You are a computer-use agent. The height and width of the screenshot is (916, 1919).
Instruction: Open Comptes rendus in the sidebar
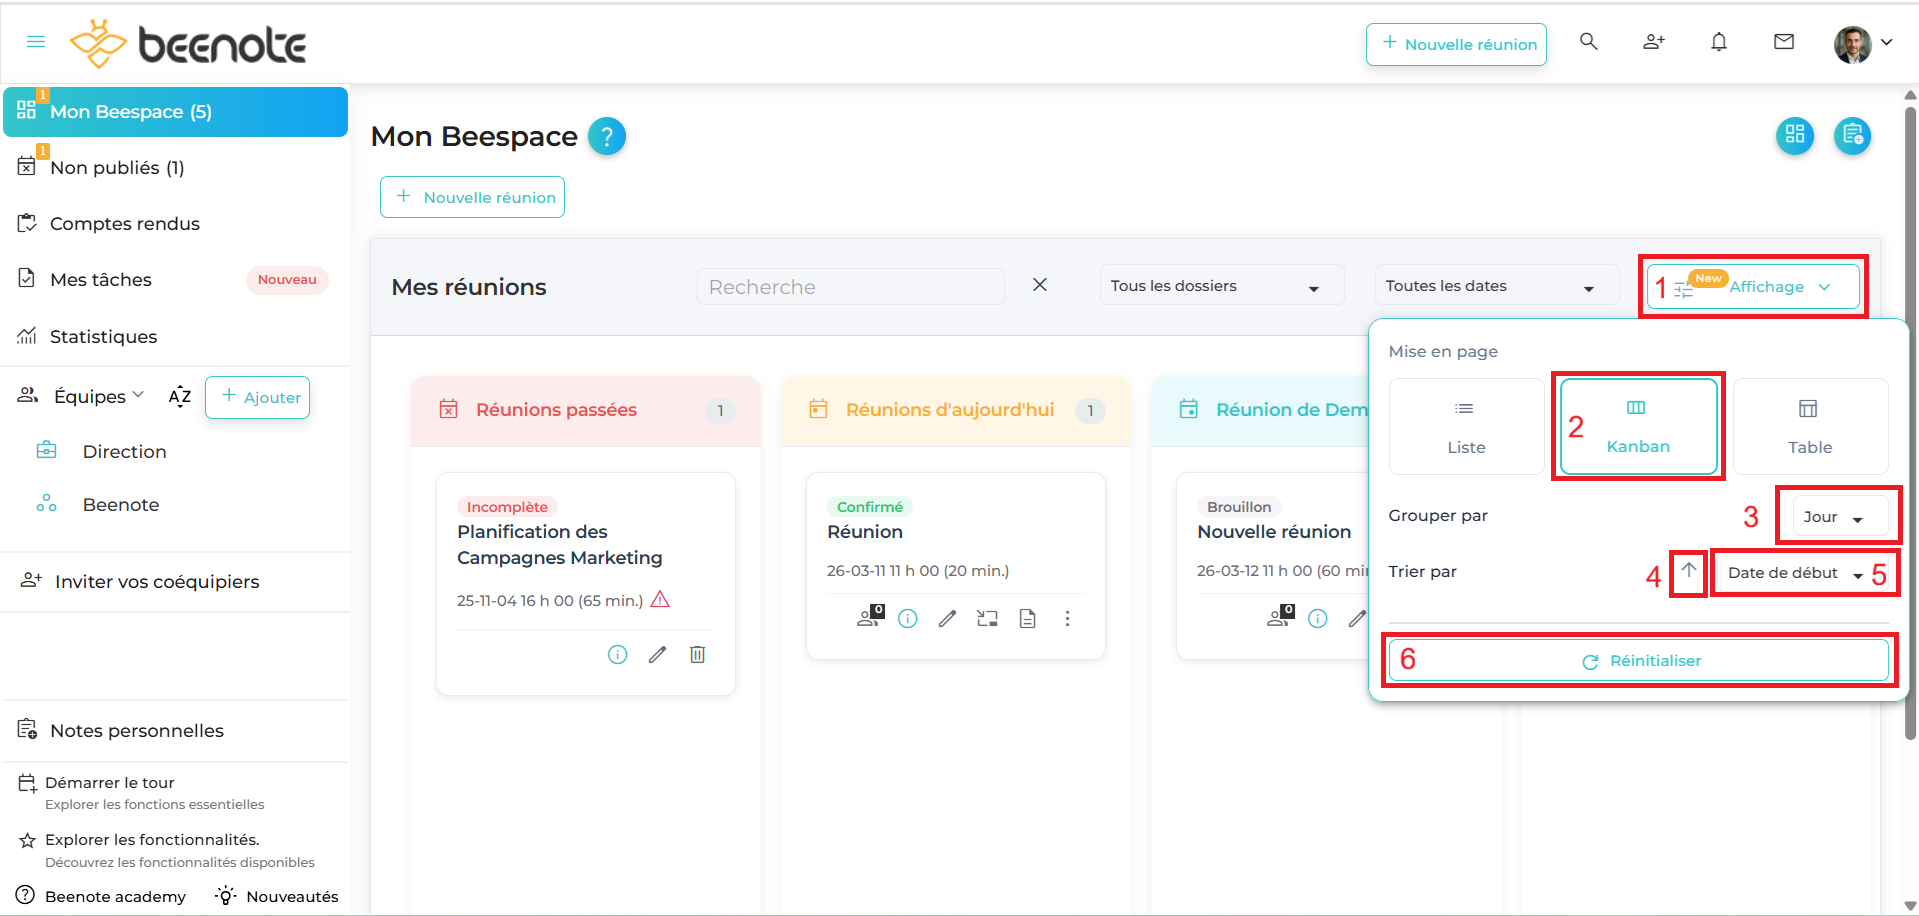[x=125, y=224]
